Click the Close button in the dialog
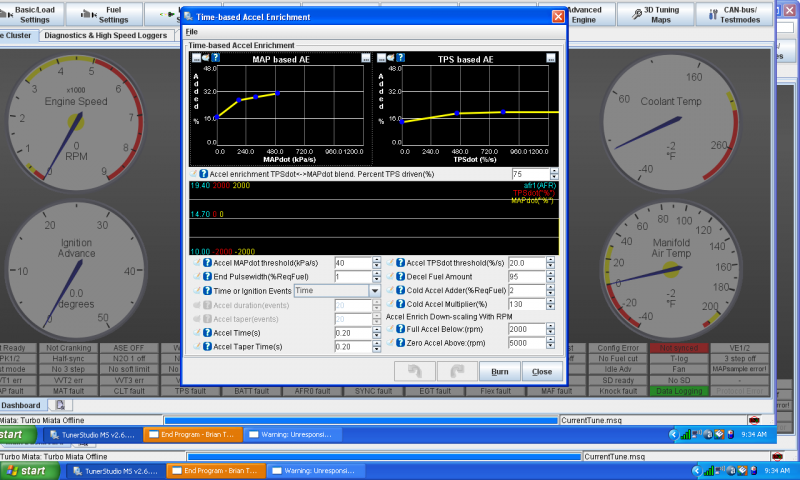This screenshot has width=800, height=480. [541, 371]
